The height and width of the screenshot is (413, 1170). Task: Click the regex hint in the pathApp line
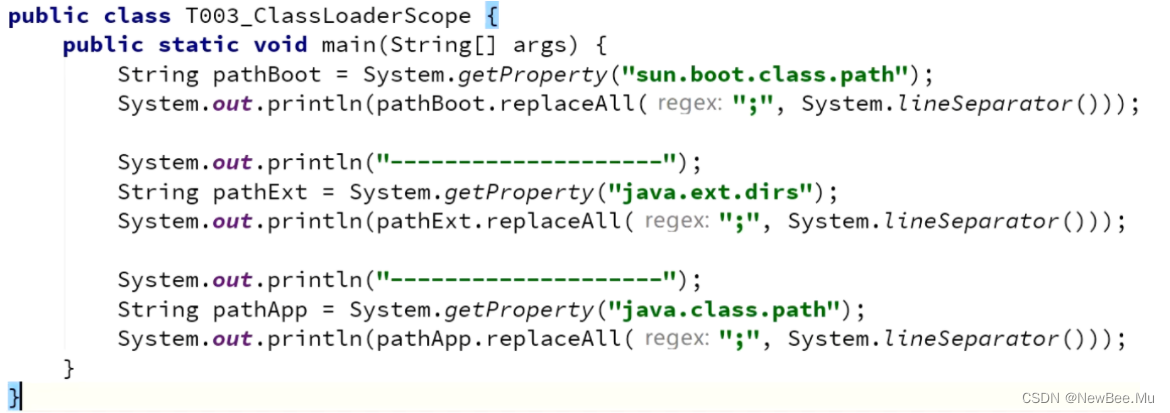676,338
